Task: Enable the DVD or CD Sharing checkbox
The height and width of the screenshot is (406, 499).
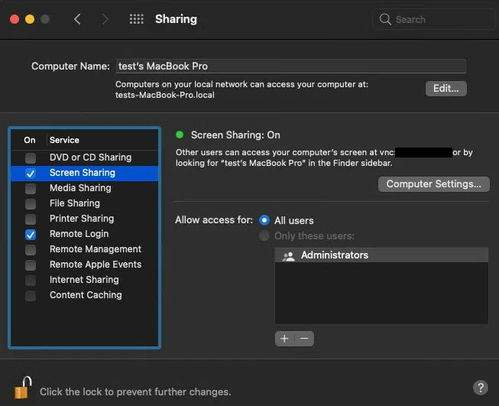Action: 30,158
